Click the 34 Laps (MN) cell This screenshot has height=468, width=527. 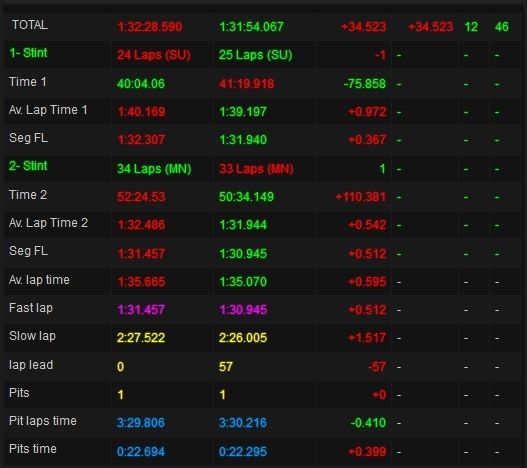coord(154,168)
